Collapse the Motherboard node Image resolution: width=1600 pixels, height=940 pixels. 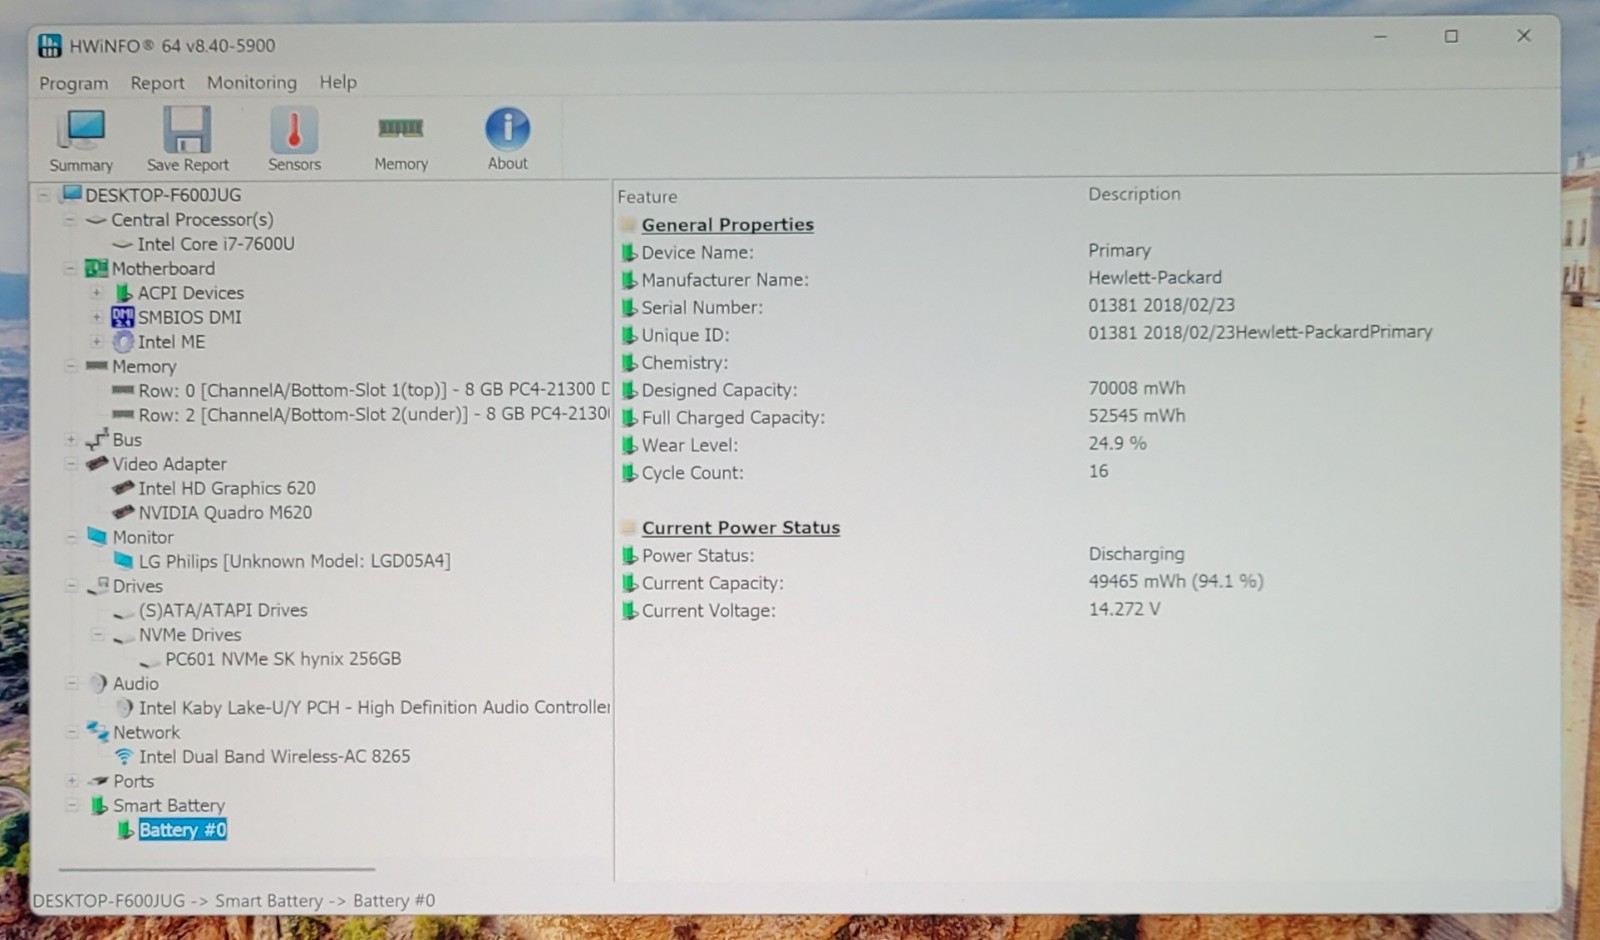tap(70, 268)
